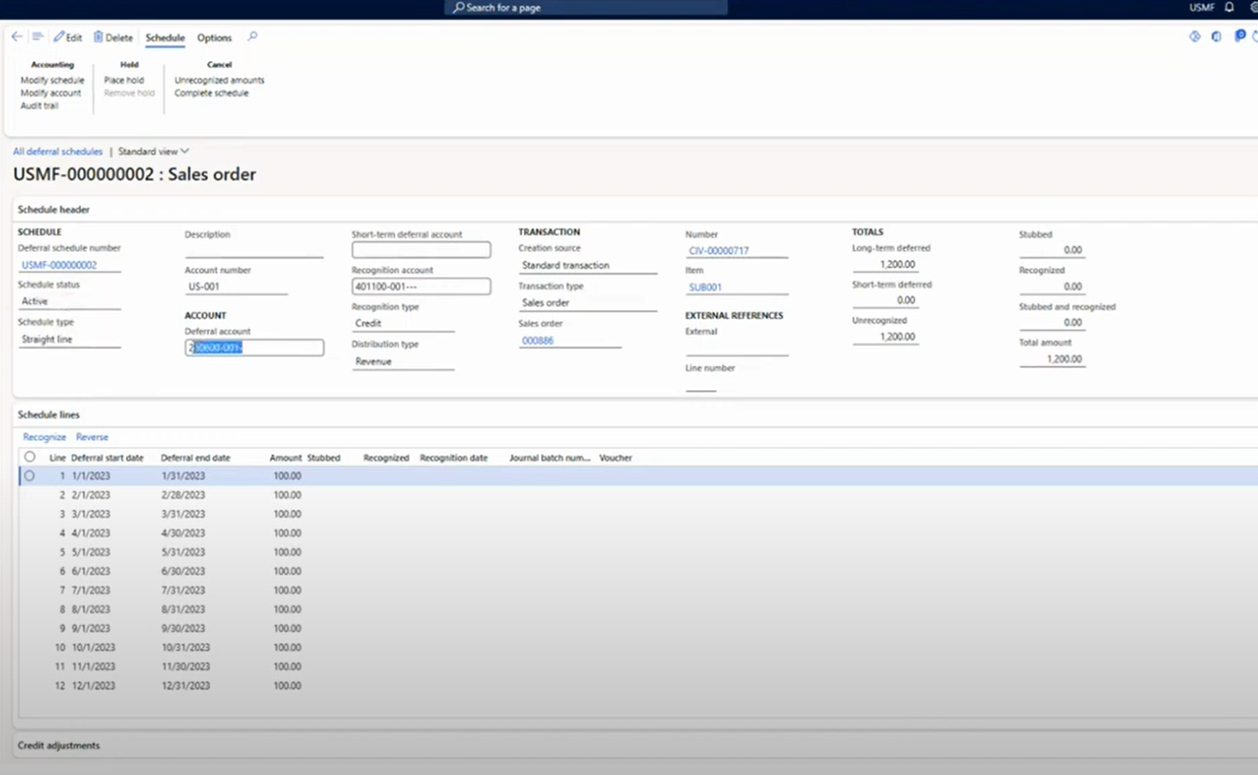Collapse the Schedule header section
This screenshot has width=1258, height=775.
point(53,210)
